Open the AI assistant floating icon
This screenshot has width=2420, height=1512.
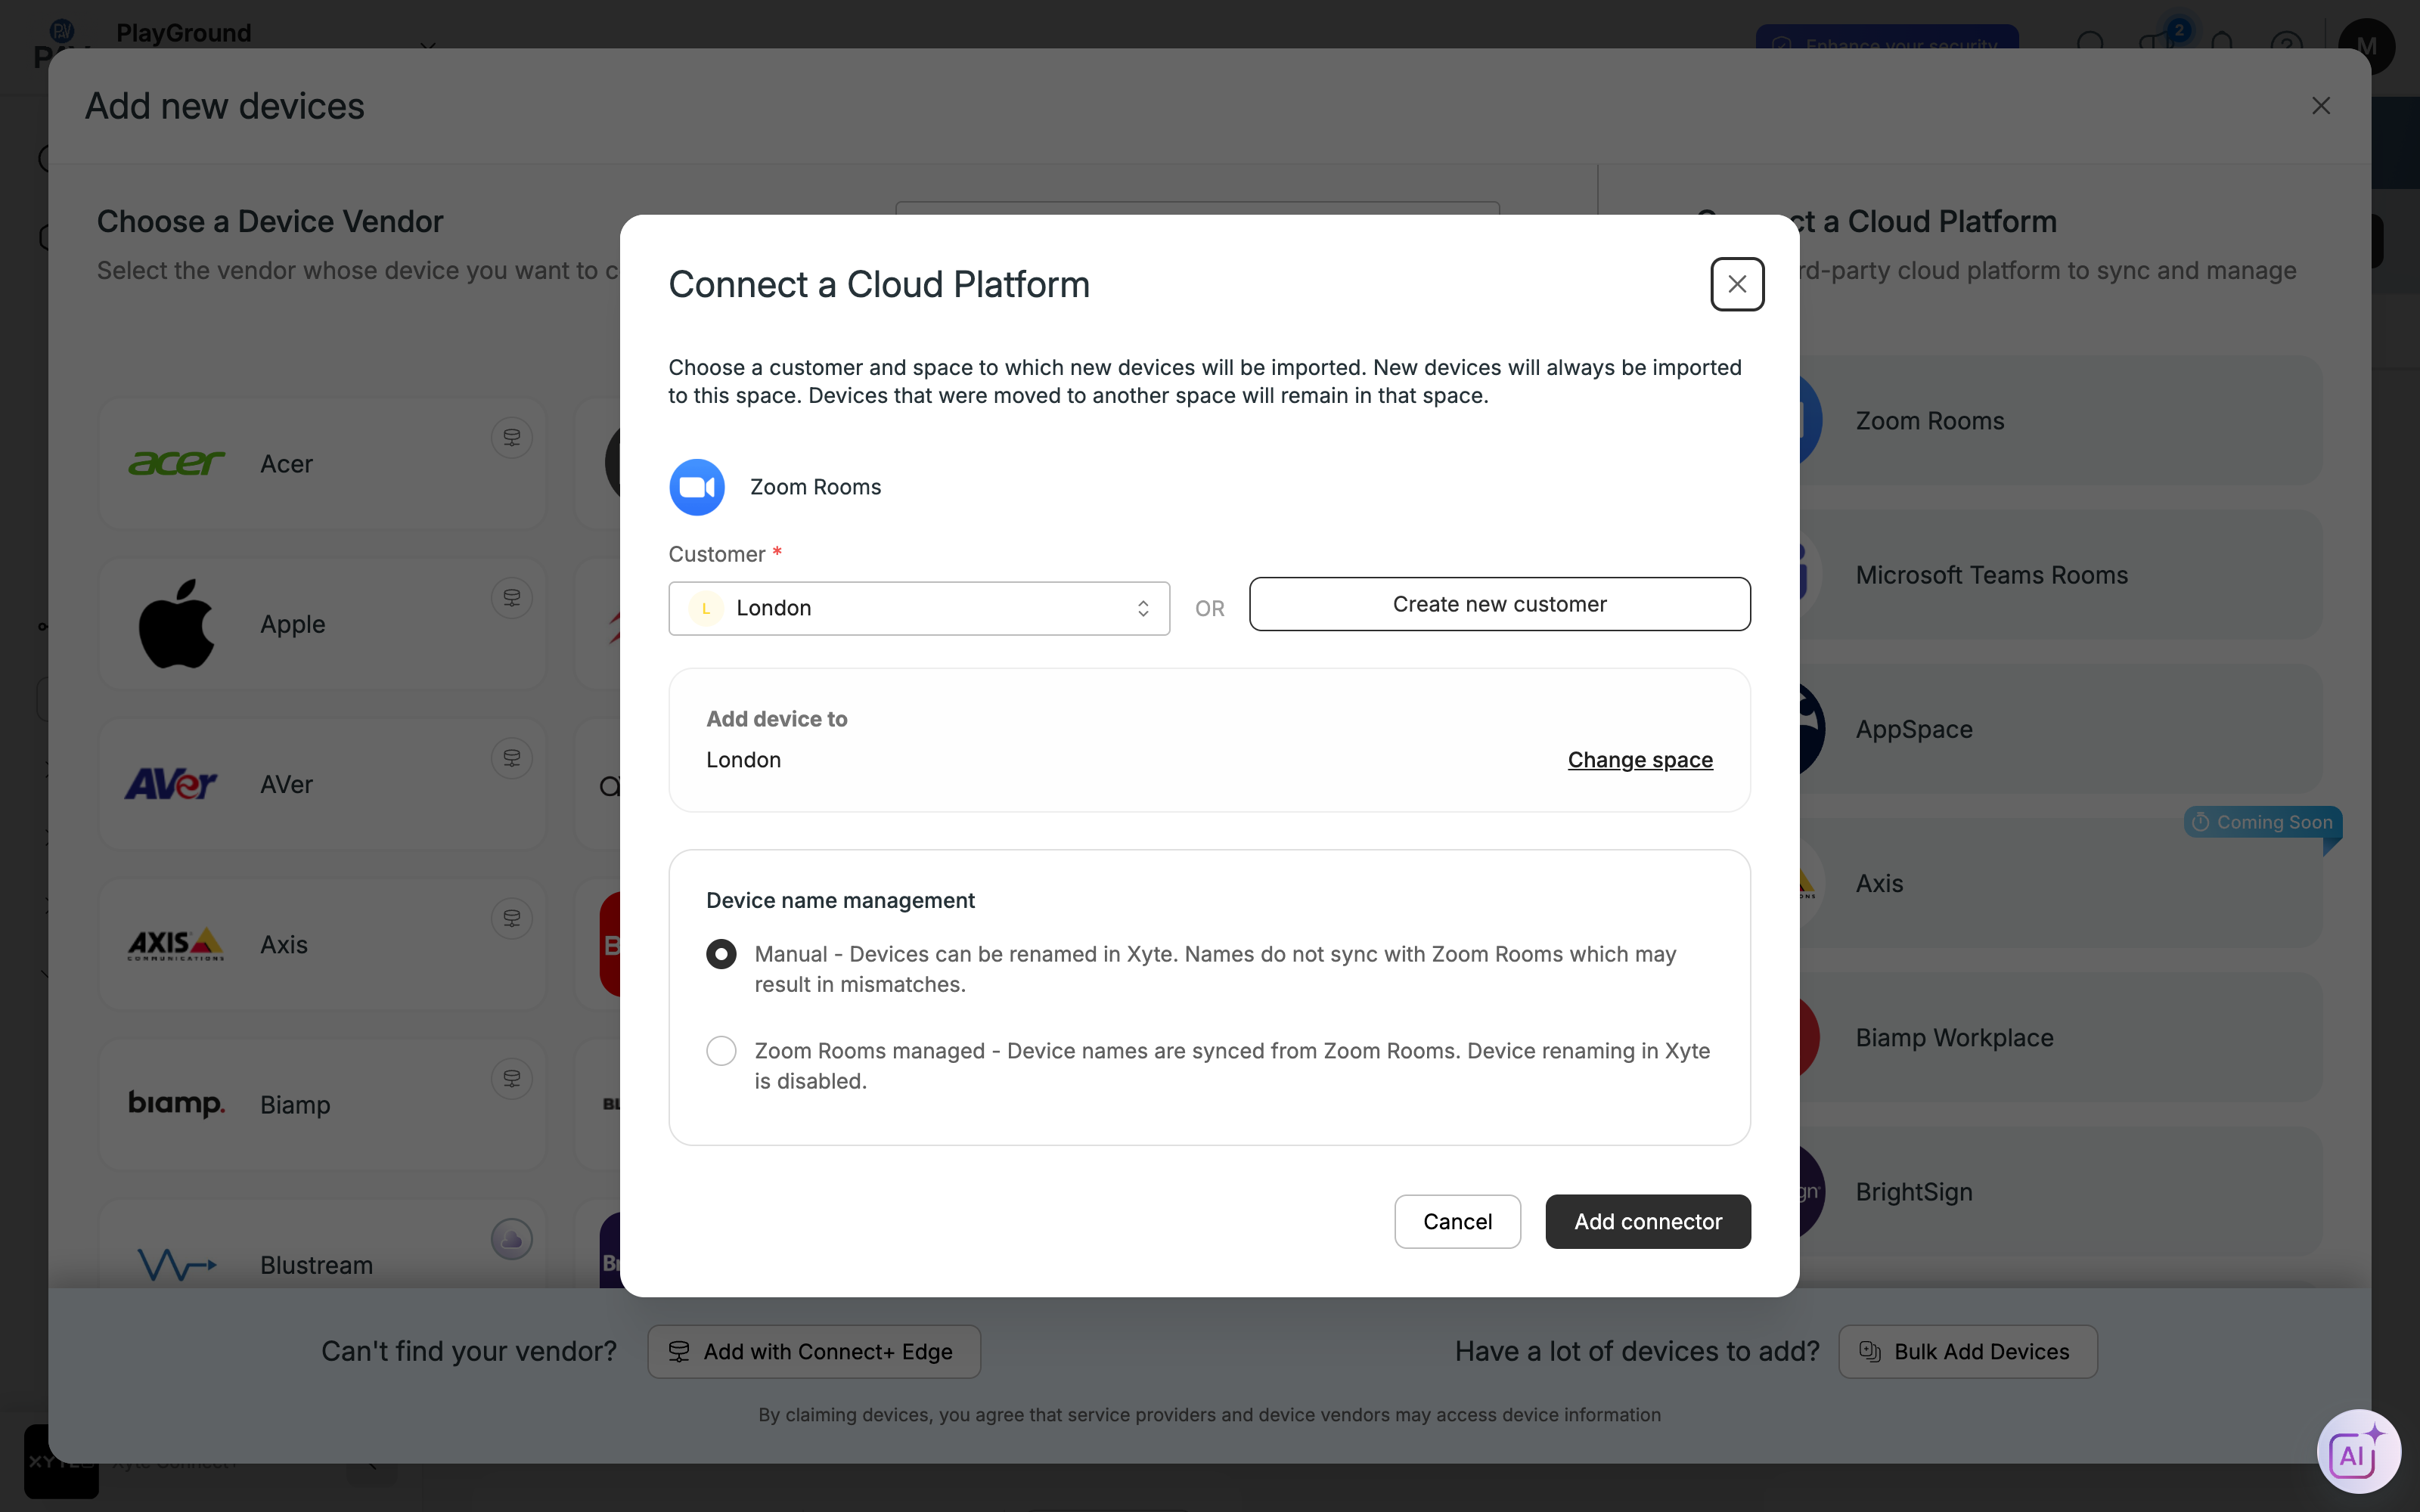point(2358,1451)
